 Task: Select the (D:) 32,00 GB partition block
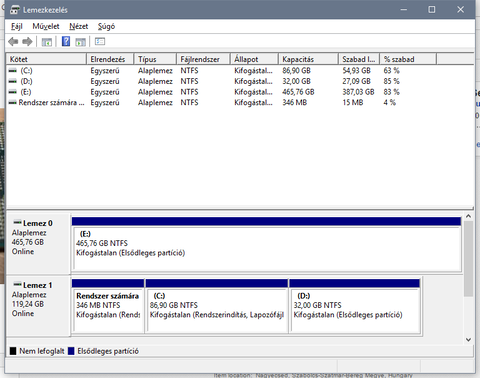coord(355,306)
